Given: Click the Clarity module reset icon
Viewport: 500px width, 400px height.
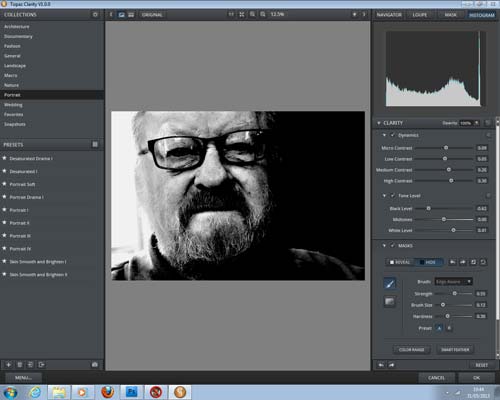Looking at the screenshot, I should tap(488, 123).
